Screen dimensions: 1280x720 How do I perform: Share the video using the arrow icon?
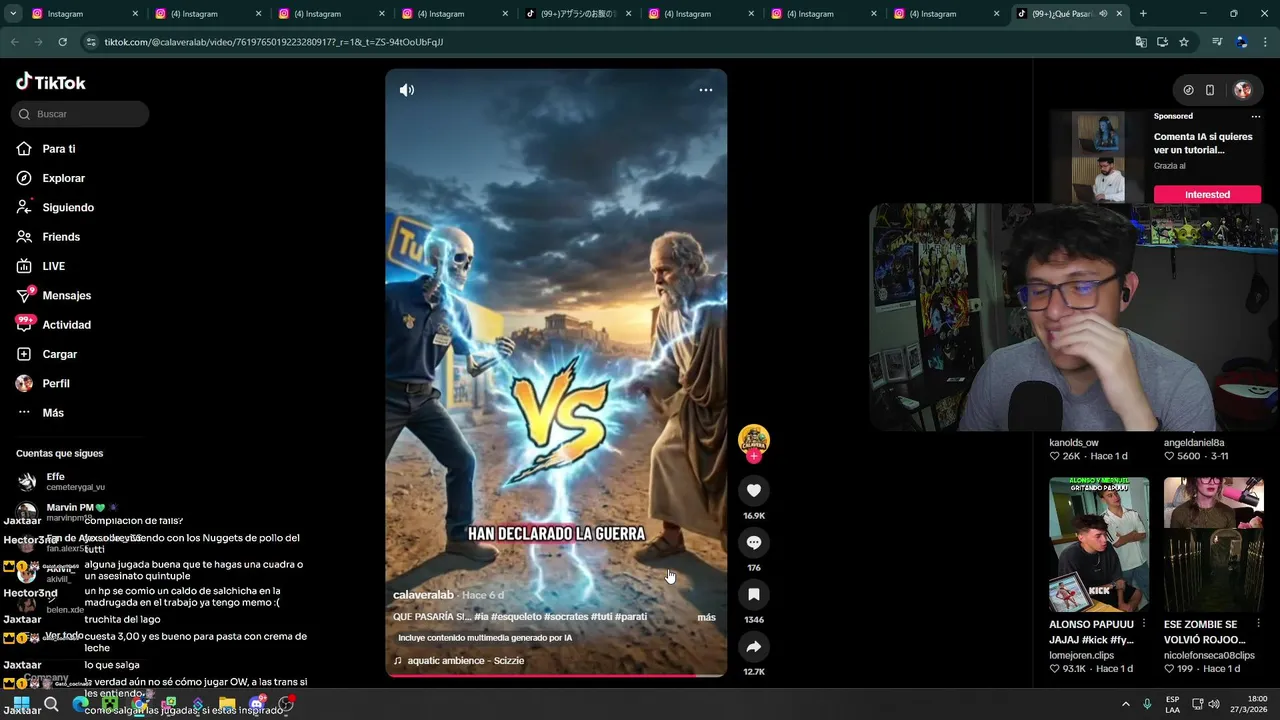[x=754, y=646]
